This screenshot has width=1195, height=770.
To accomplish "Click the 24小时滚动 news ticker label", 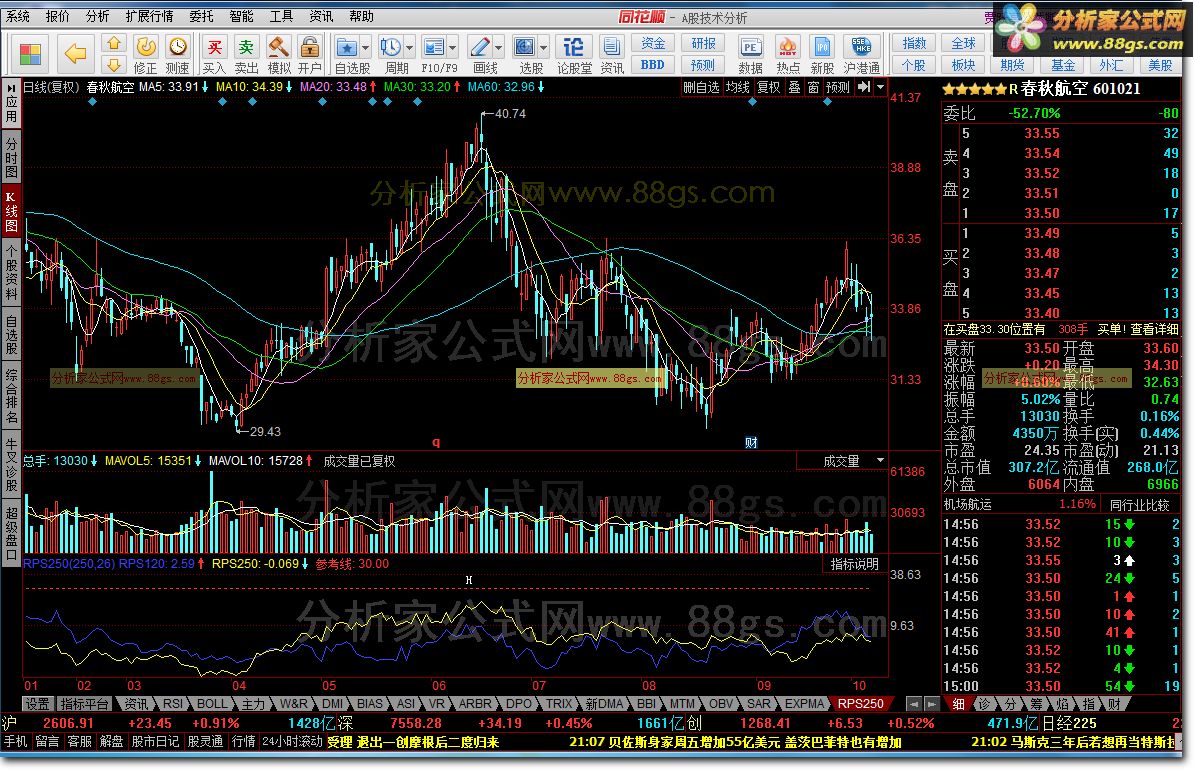I will click(x=292, y=742).
